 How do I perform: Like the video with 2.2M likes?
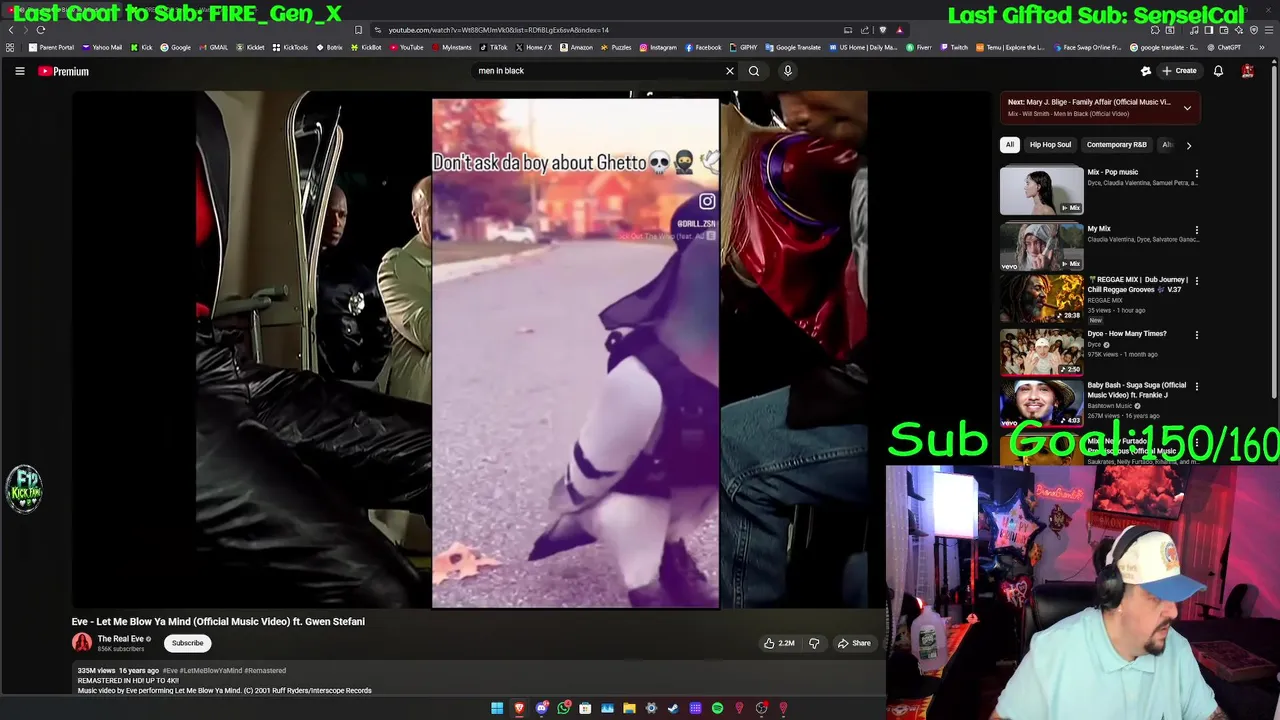pos(779,643)
